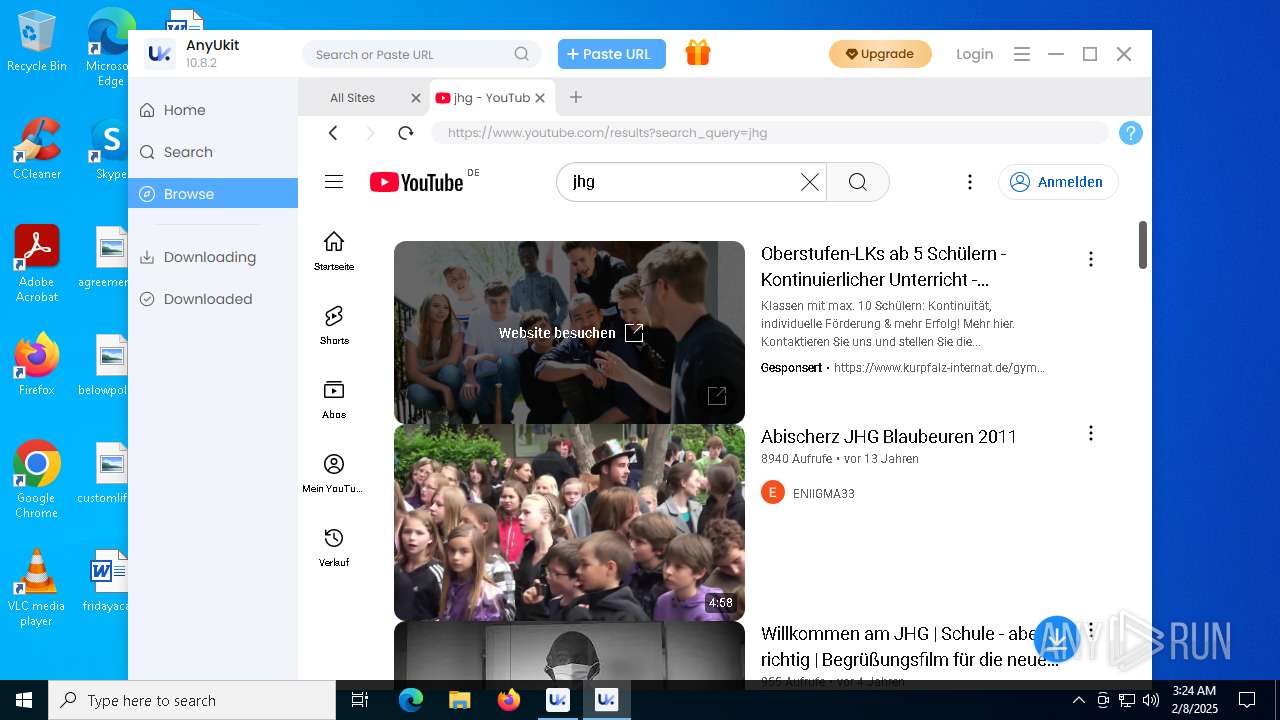The width and height of the screenshot is (1280, 720).
Task: Click the Windows taskbar search box
Action: click(192, 700)
